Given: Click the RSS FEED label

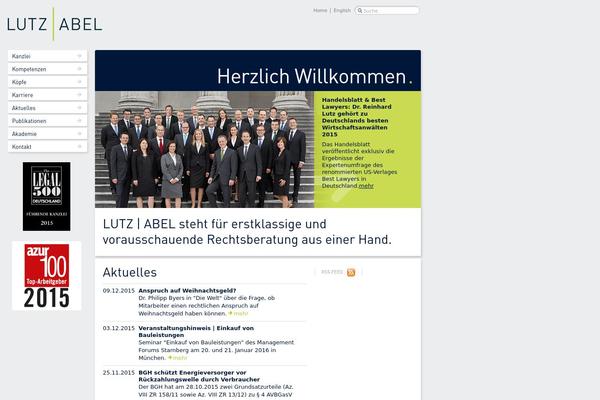Looking at the screenshot, I should (x=332, y=272).
